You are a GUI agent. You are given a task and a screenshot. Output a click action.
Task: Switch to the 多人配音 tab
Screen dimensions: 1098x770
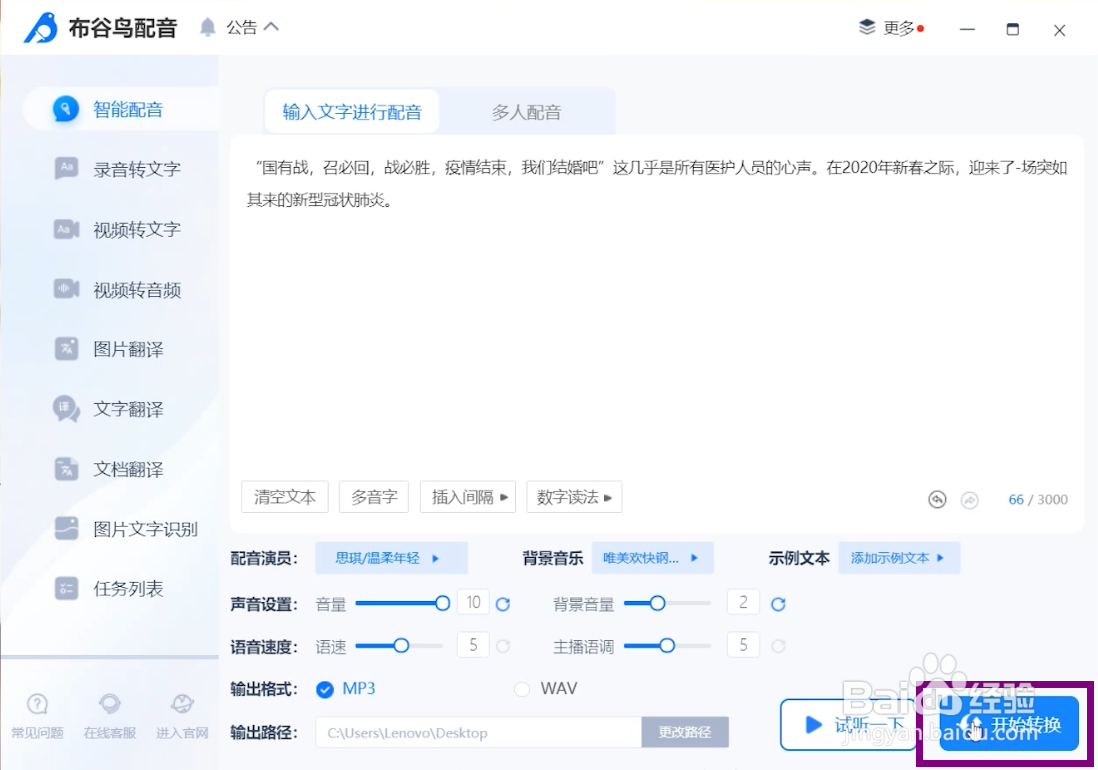[x=527, y=112]
